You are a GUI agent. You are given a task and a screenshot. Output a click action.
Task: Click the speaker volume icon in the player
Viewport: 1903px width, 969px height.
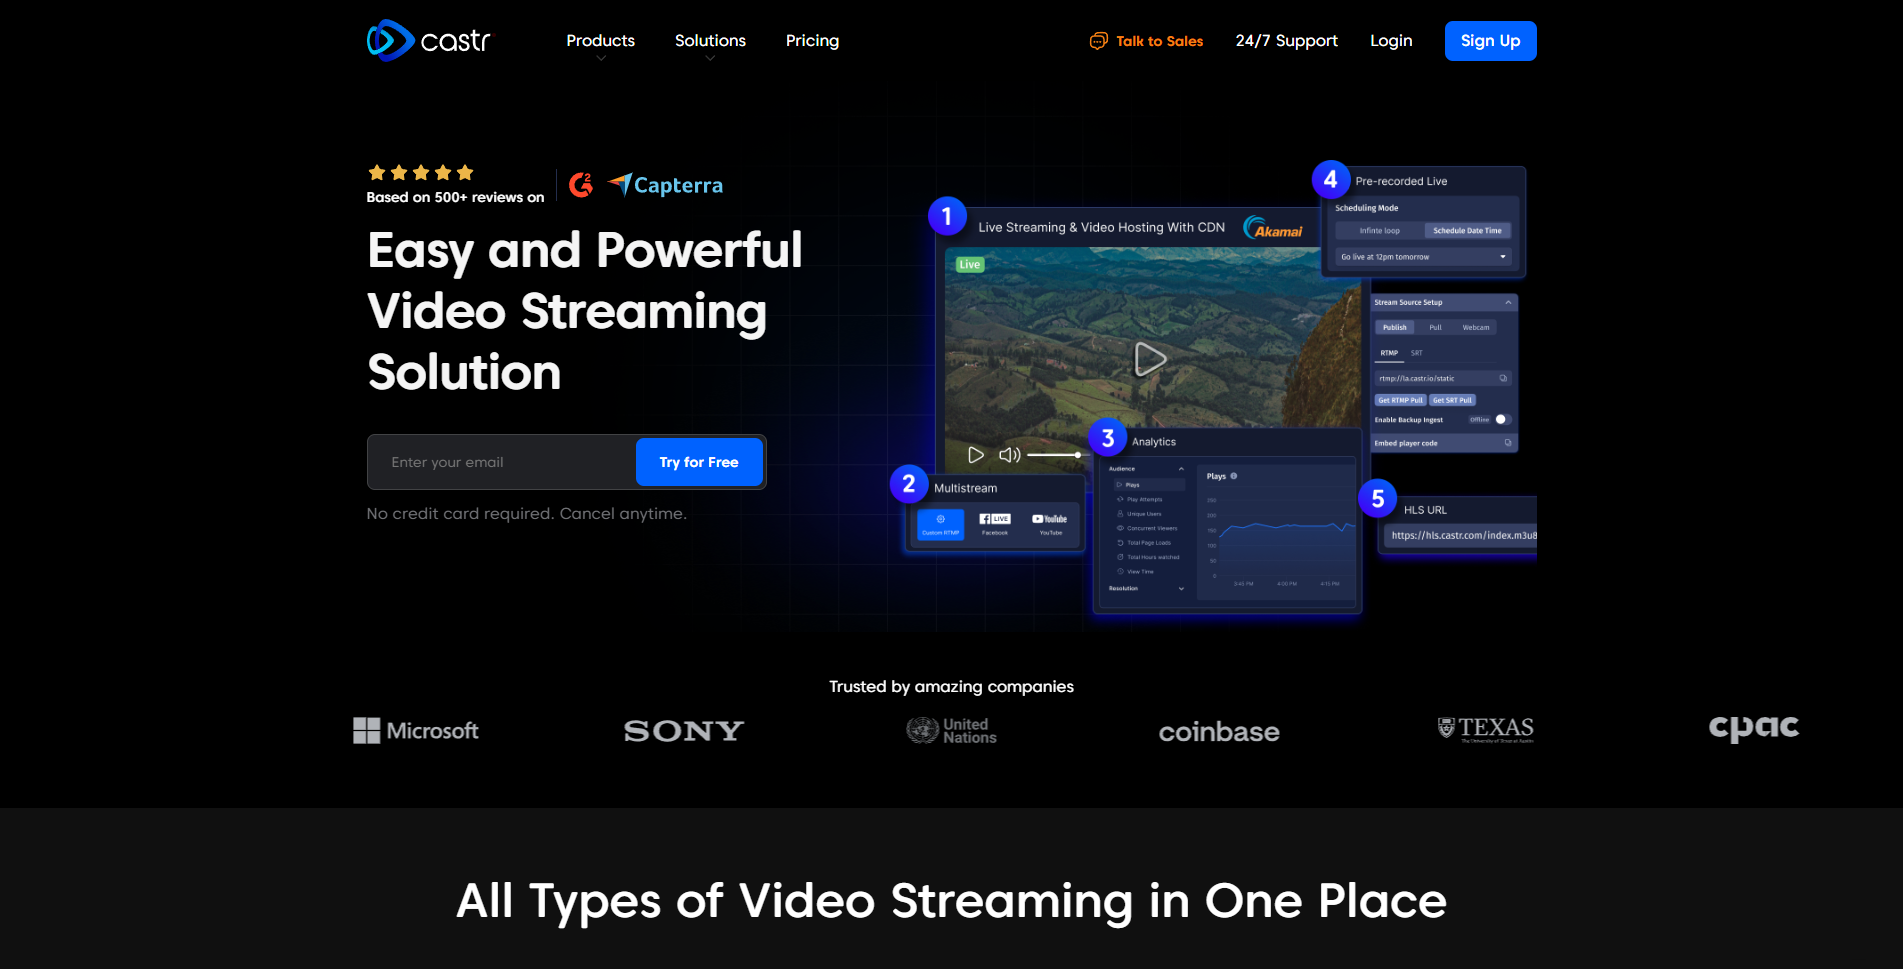tap(1009, 455)
